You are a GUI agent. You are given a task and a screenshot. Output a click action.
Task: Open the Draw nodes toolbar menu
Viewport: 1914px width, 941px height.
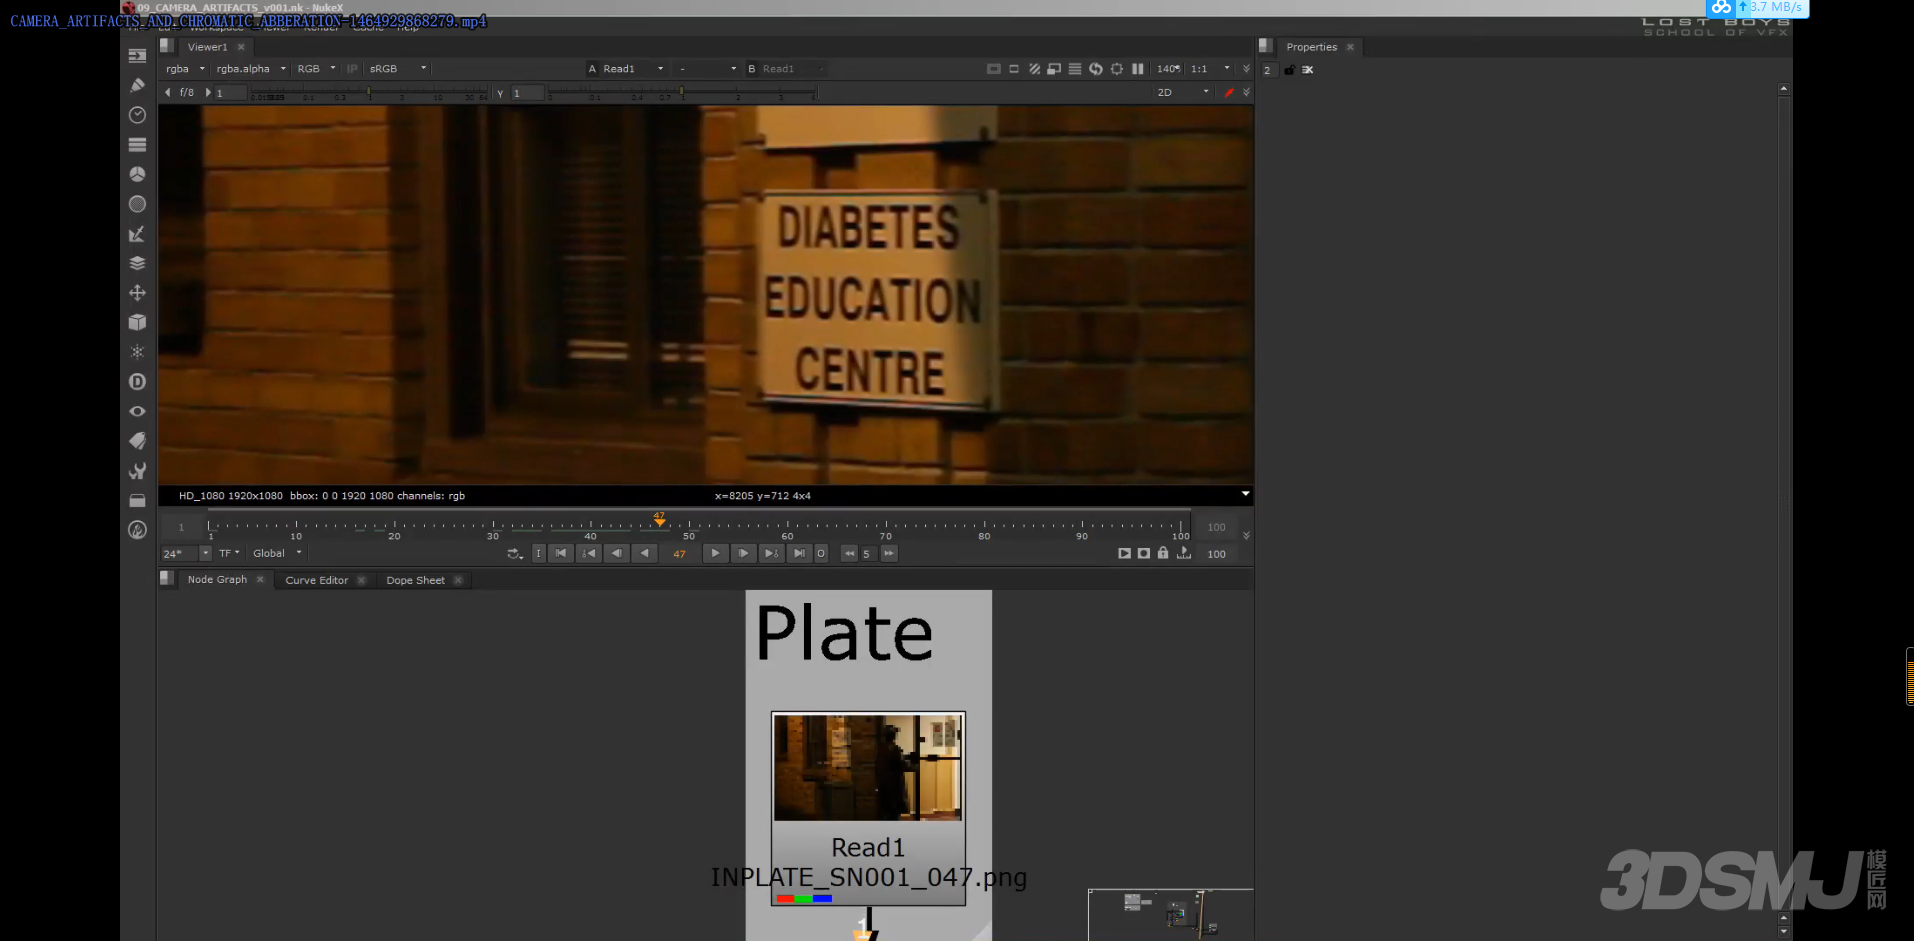coord(138,85)
